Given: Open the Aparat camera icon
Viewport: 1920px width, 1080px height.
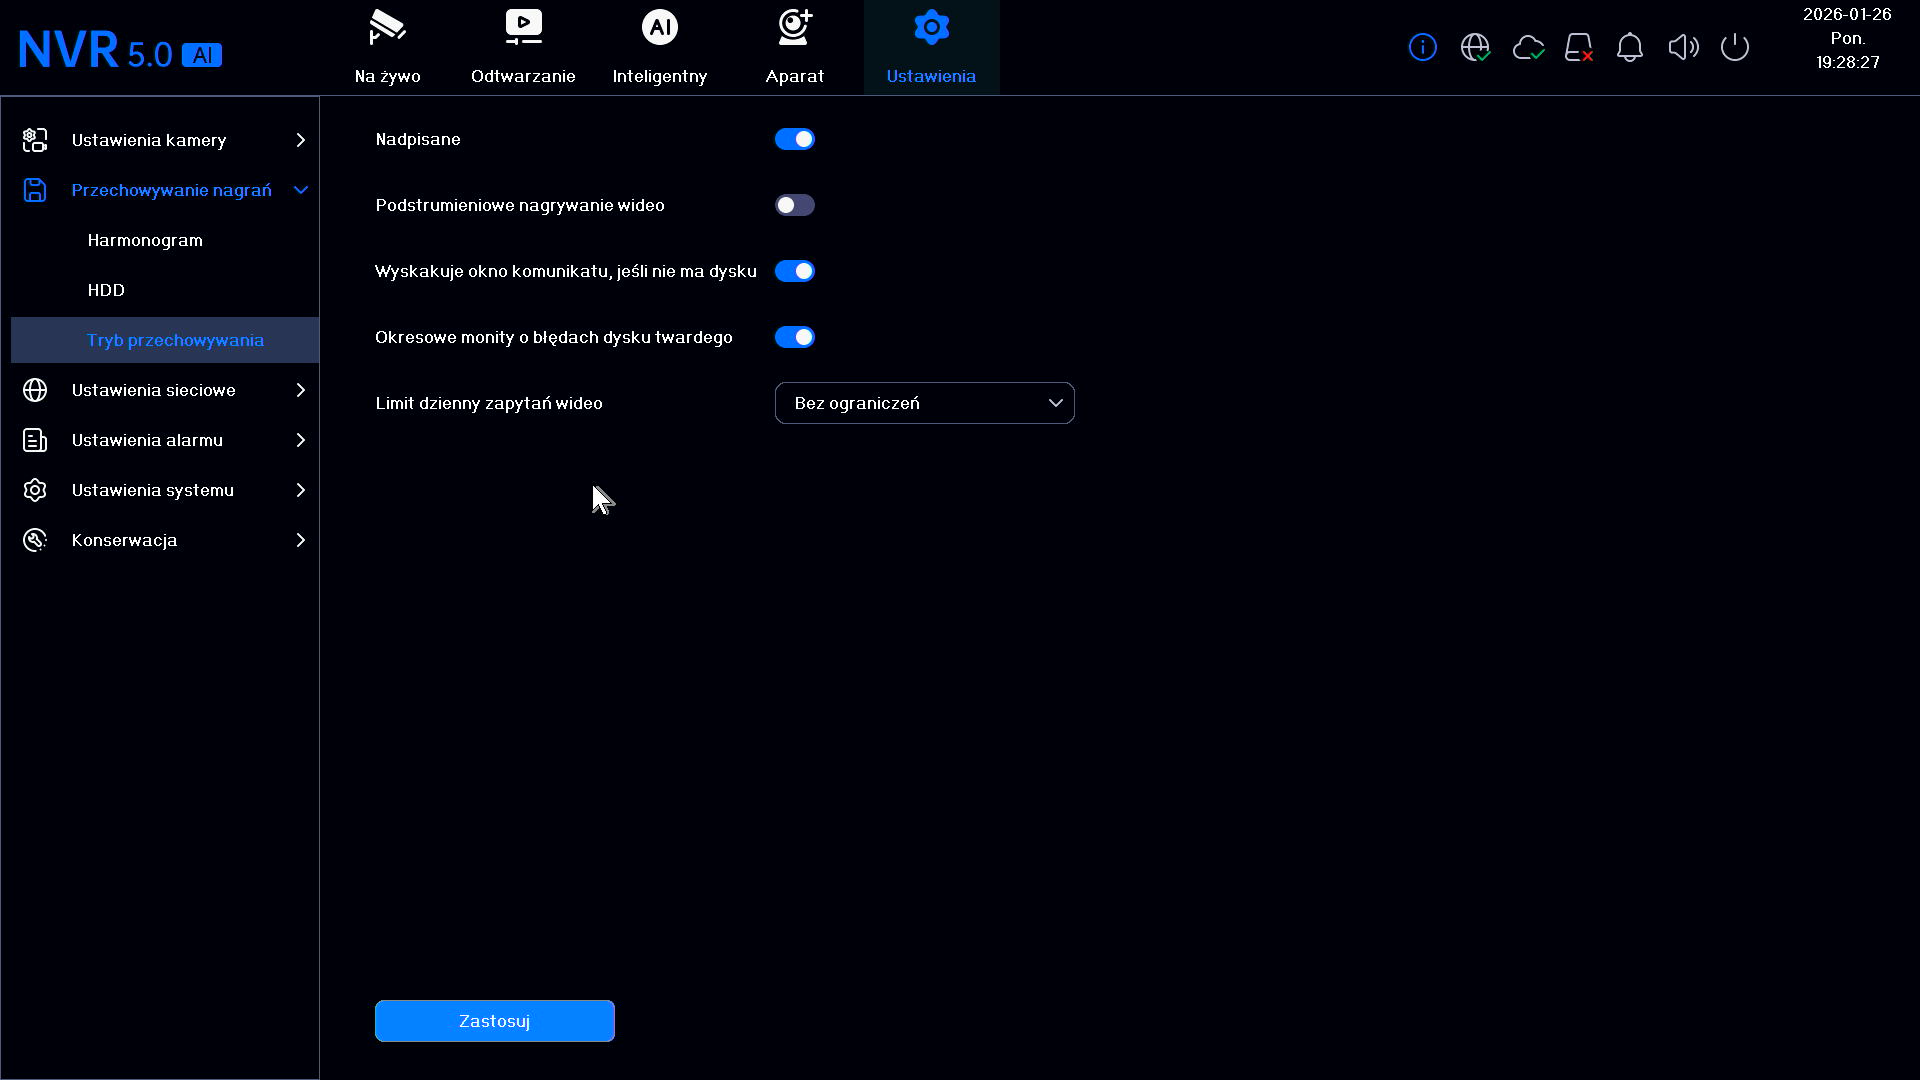Looking at the screenshot, I should [795, 28].
